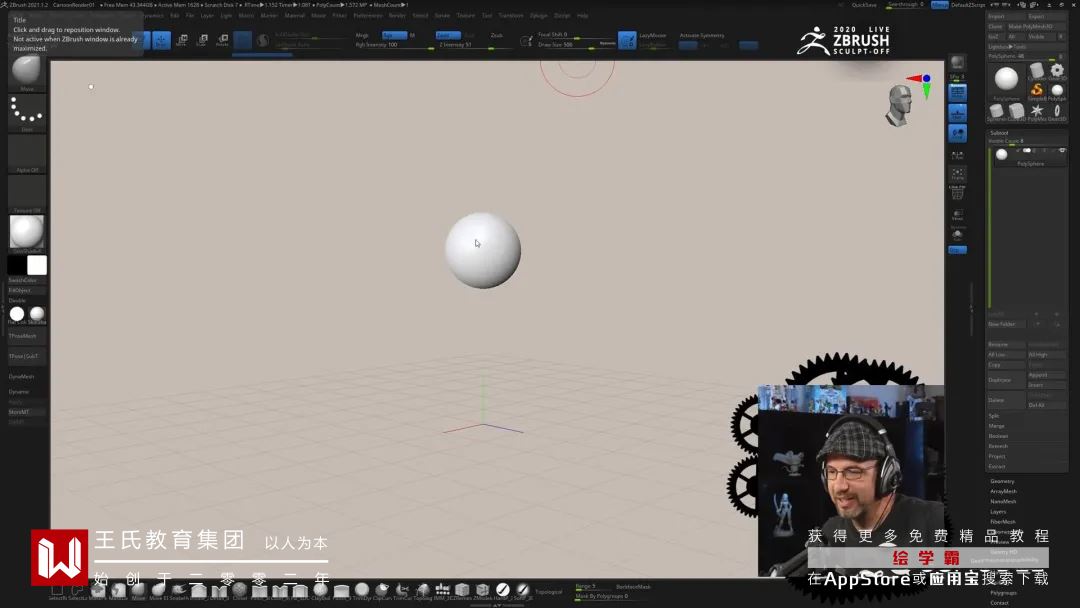The image size is (1080, 608).
Task: Select the Ring3D tool icon
Action: [1057, 112]
